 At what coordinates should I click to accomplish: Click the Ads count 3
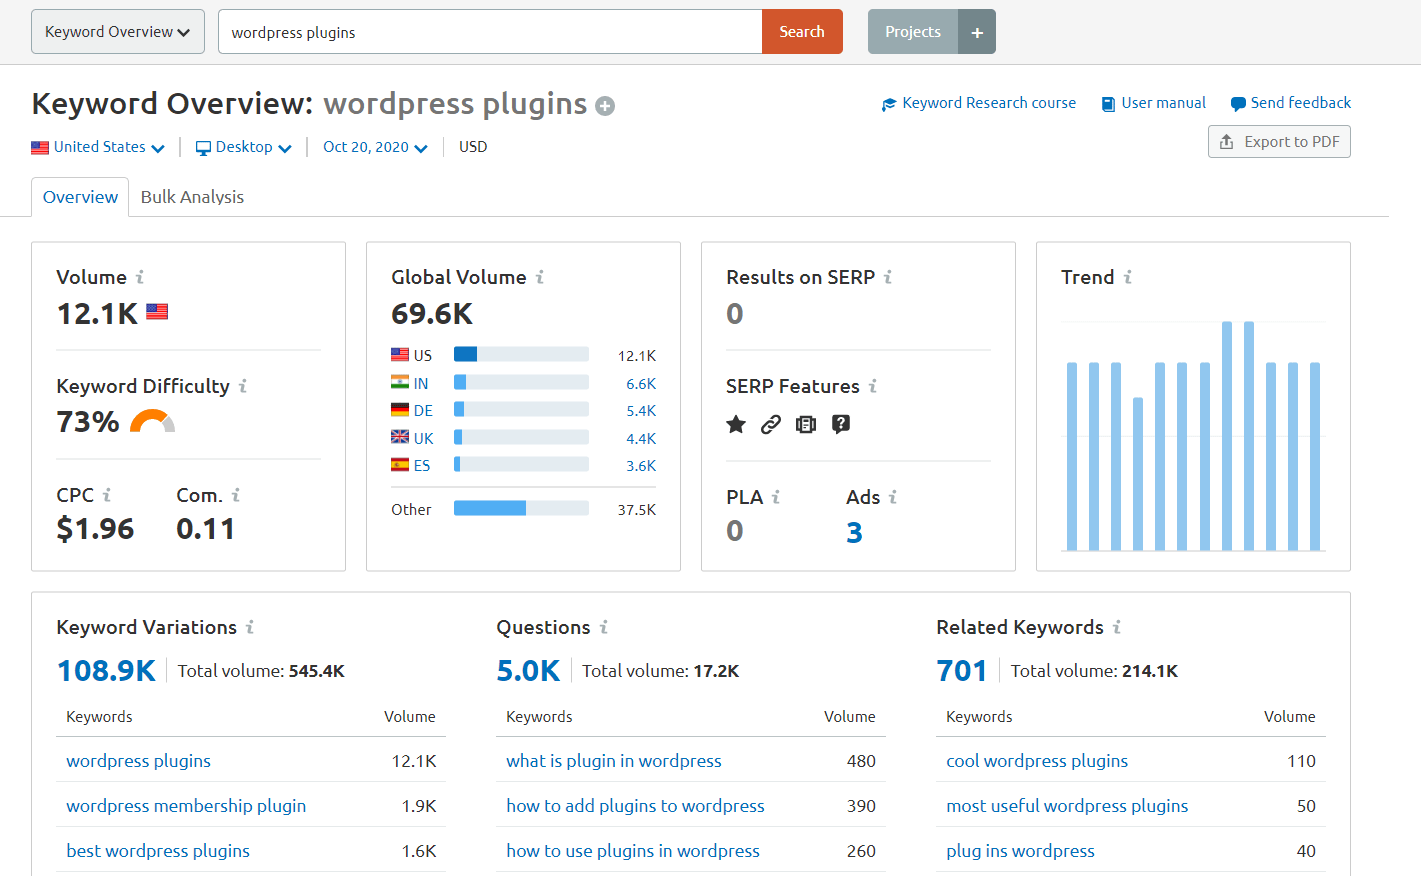click(x=854, y=532)
